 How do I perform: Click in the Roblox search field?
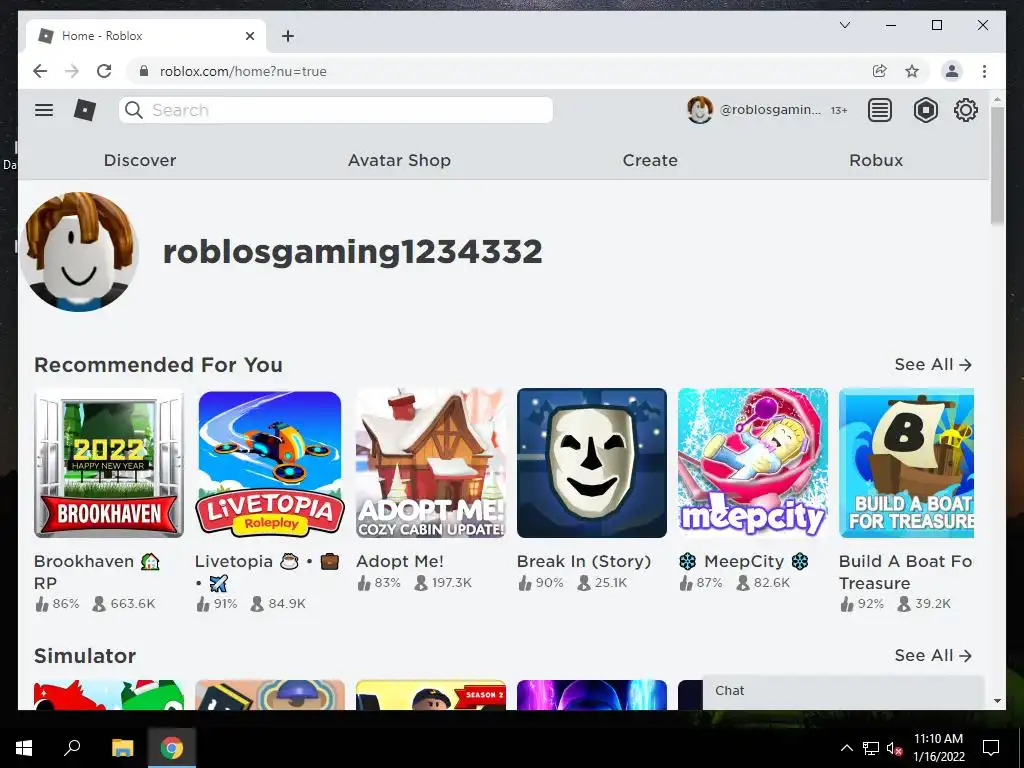(x=336, y=110)
